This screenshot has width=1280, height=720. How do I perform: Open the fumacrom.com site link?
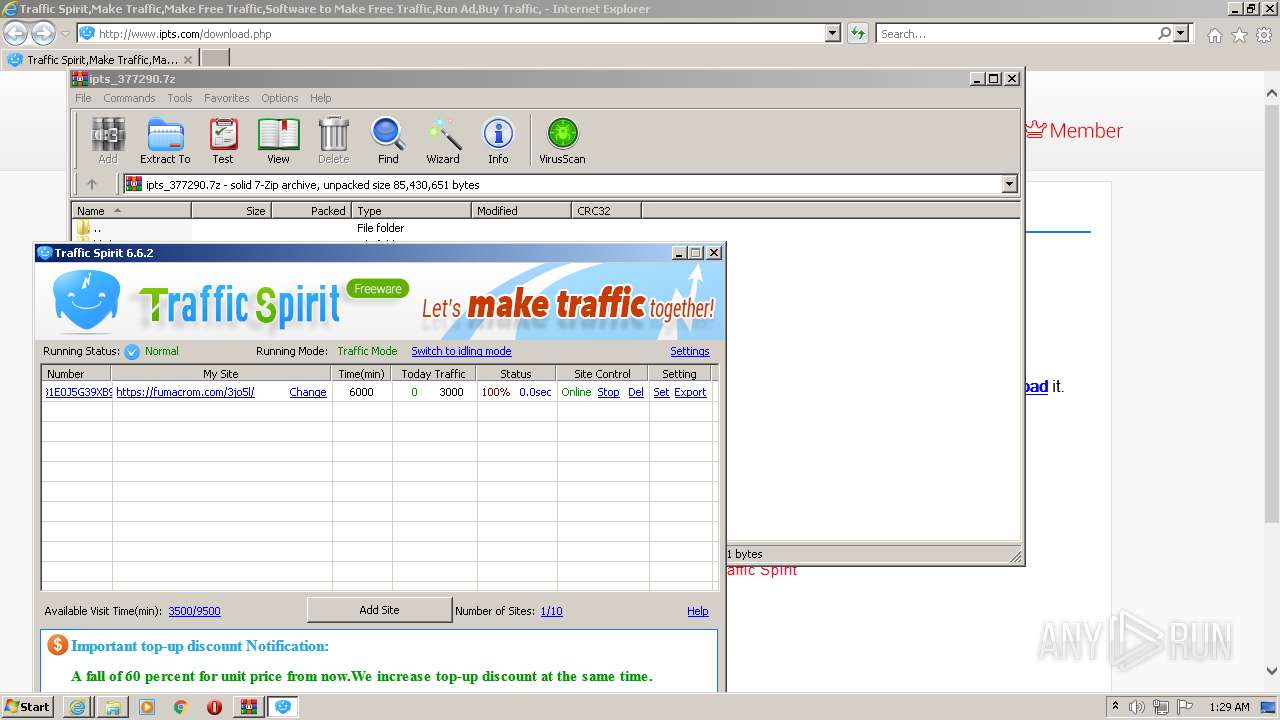185,392
